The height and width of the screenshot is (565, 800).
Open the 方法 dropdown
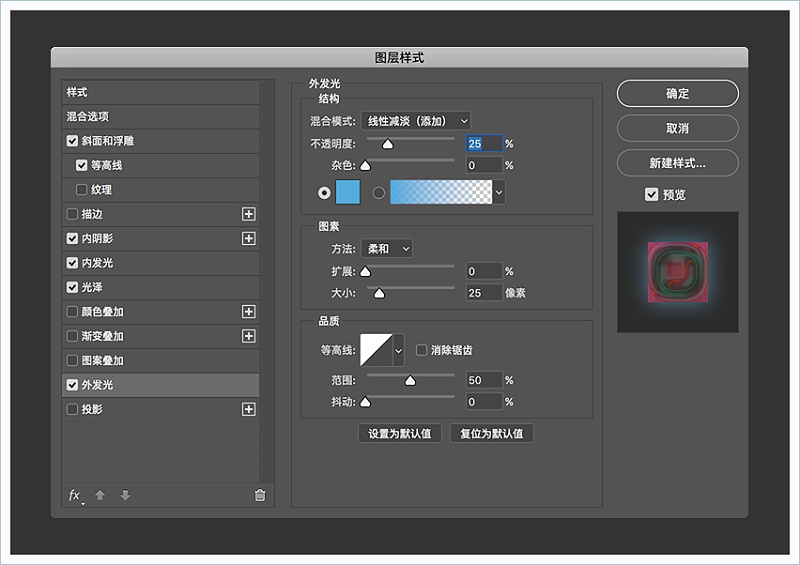click(386, 248)
